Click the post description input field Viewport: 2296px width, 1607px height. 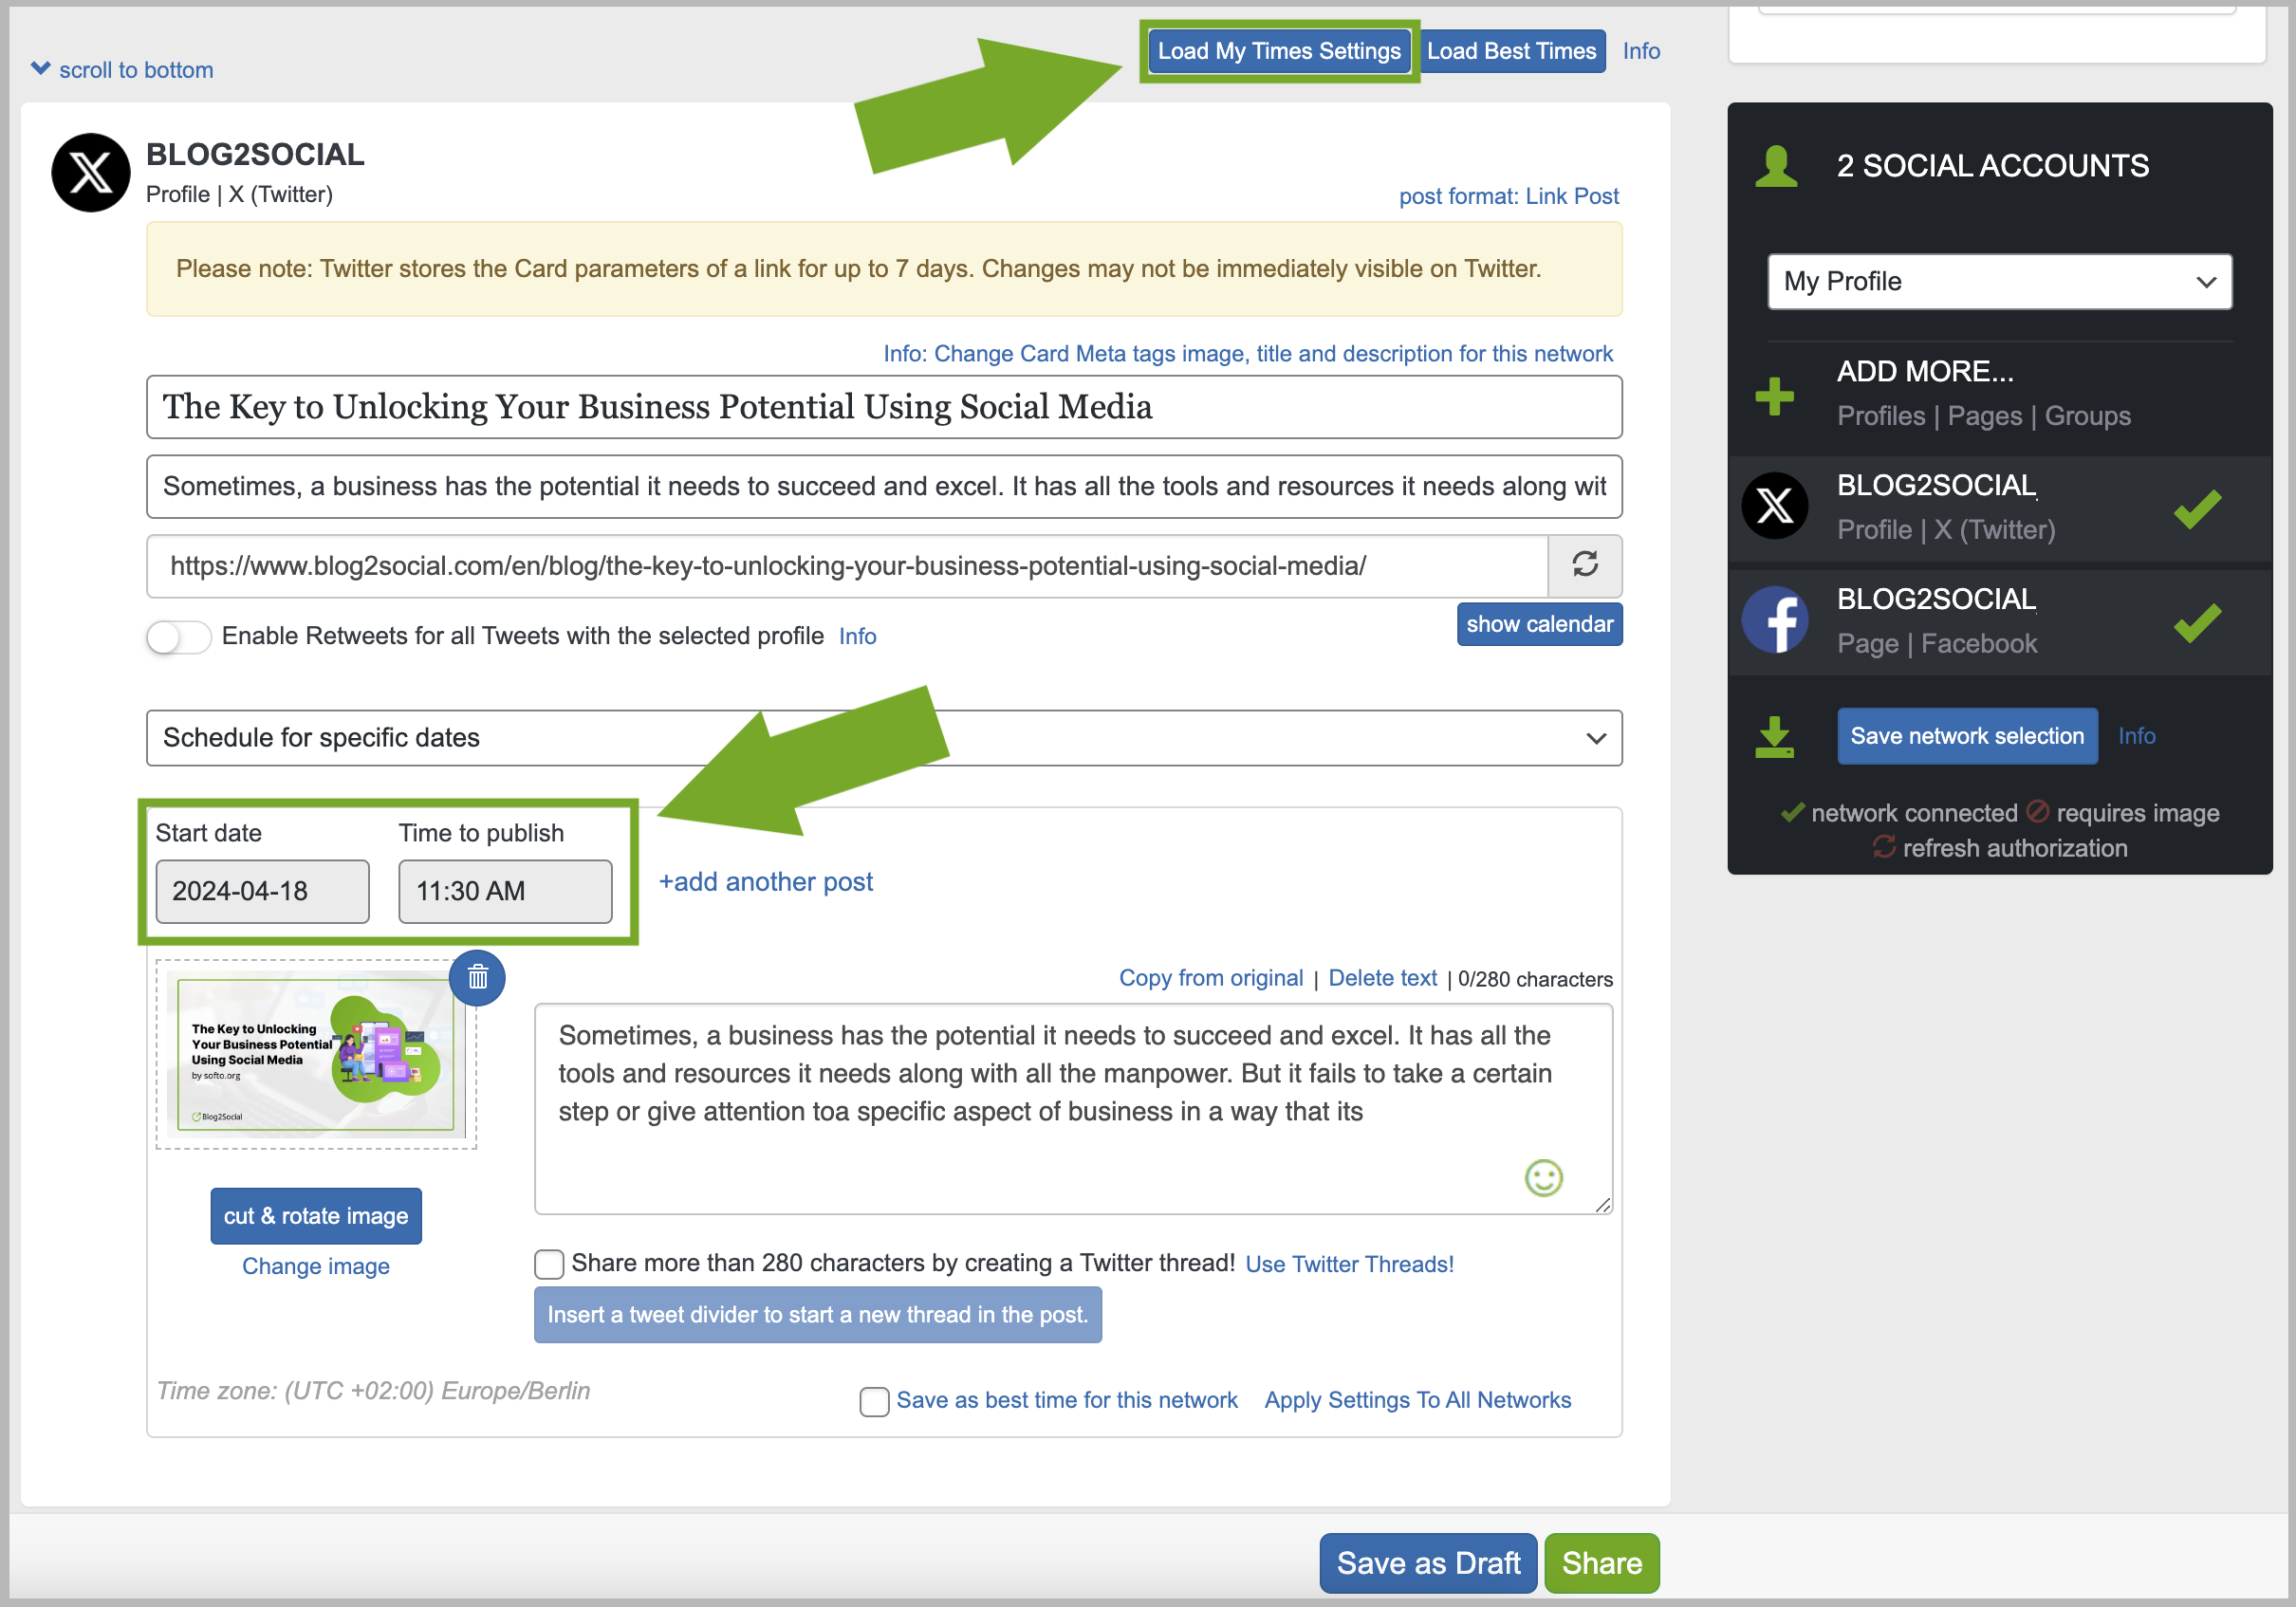(x=884, y=486)
